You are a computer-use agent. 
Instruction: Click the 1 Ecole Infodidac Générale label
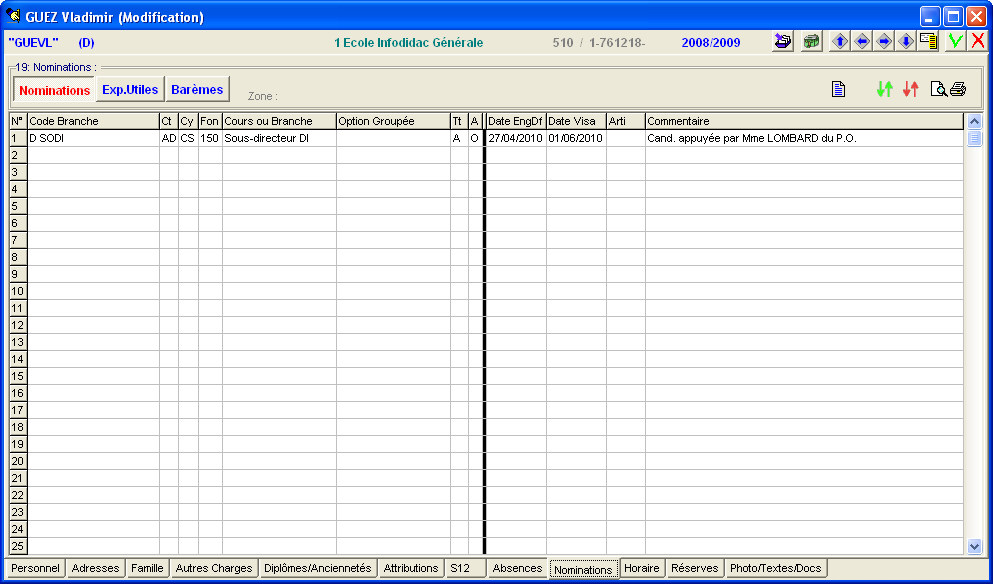click(x=408, y=43)
